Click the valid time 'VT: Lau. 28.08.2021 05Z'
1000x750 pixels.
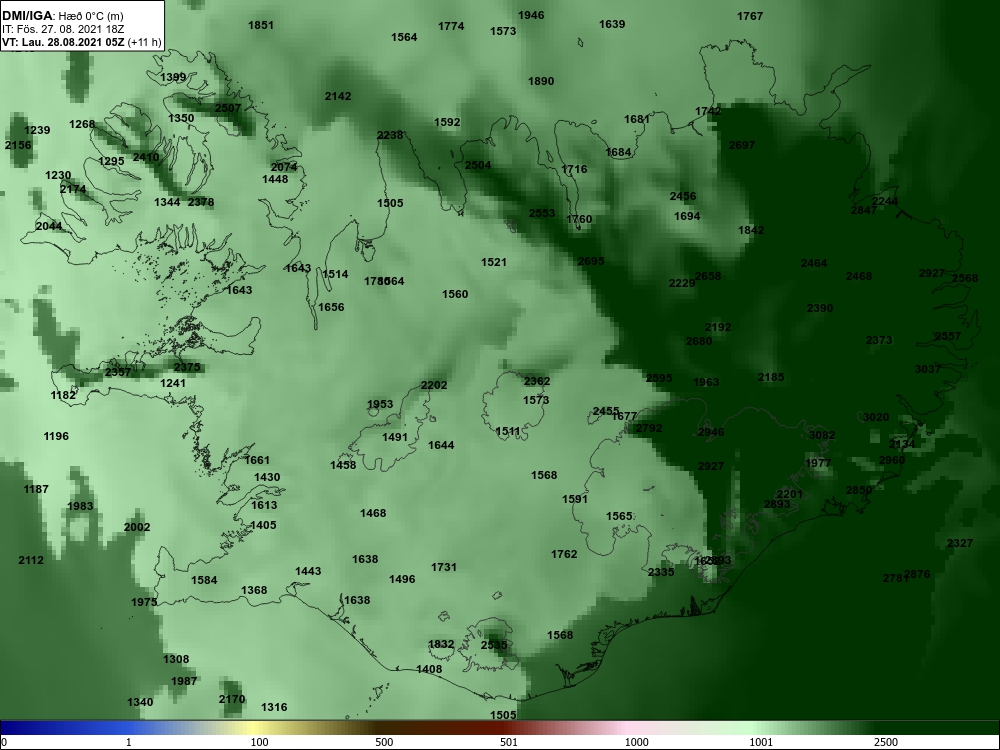(63, 43)
